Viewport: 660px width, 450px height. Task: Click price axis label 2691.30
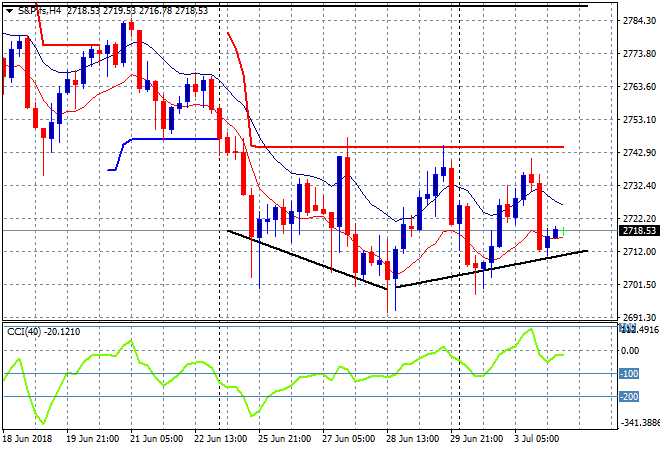pos(639,317)
